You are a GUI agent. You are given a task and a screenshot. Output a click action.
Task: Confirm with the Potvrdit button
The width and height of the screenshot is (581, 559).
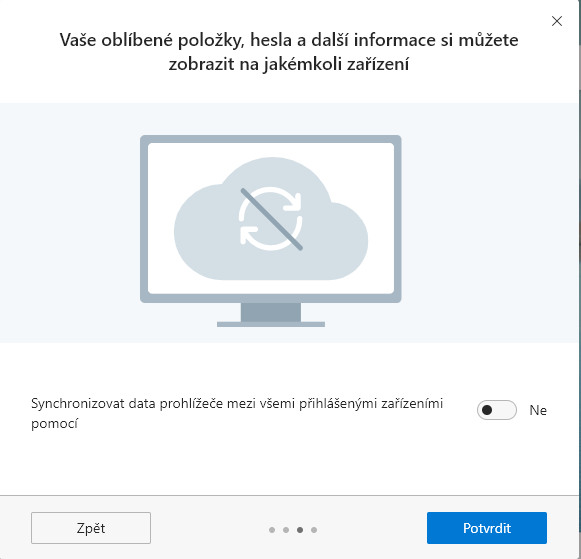(487, 528)
